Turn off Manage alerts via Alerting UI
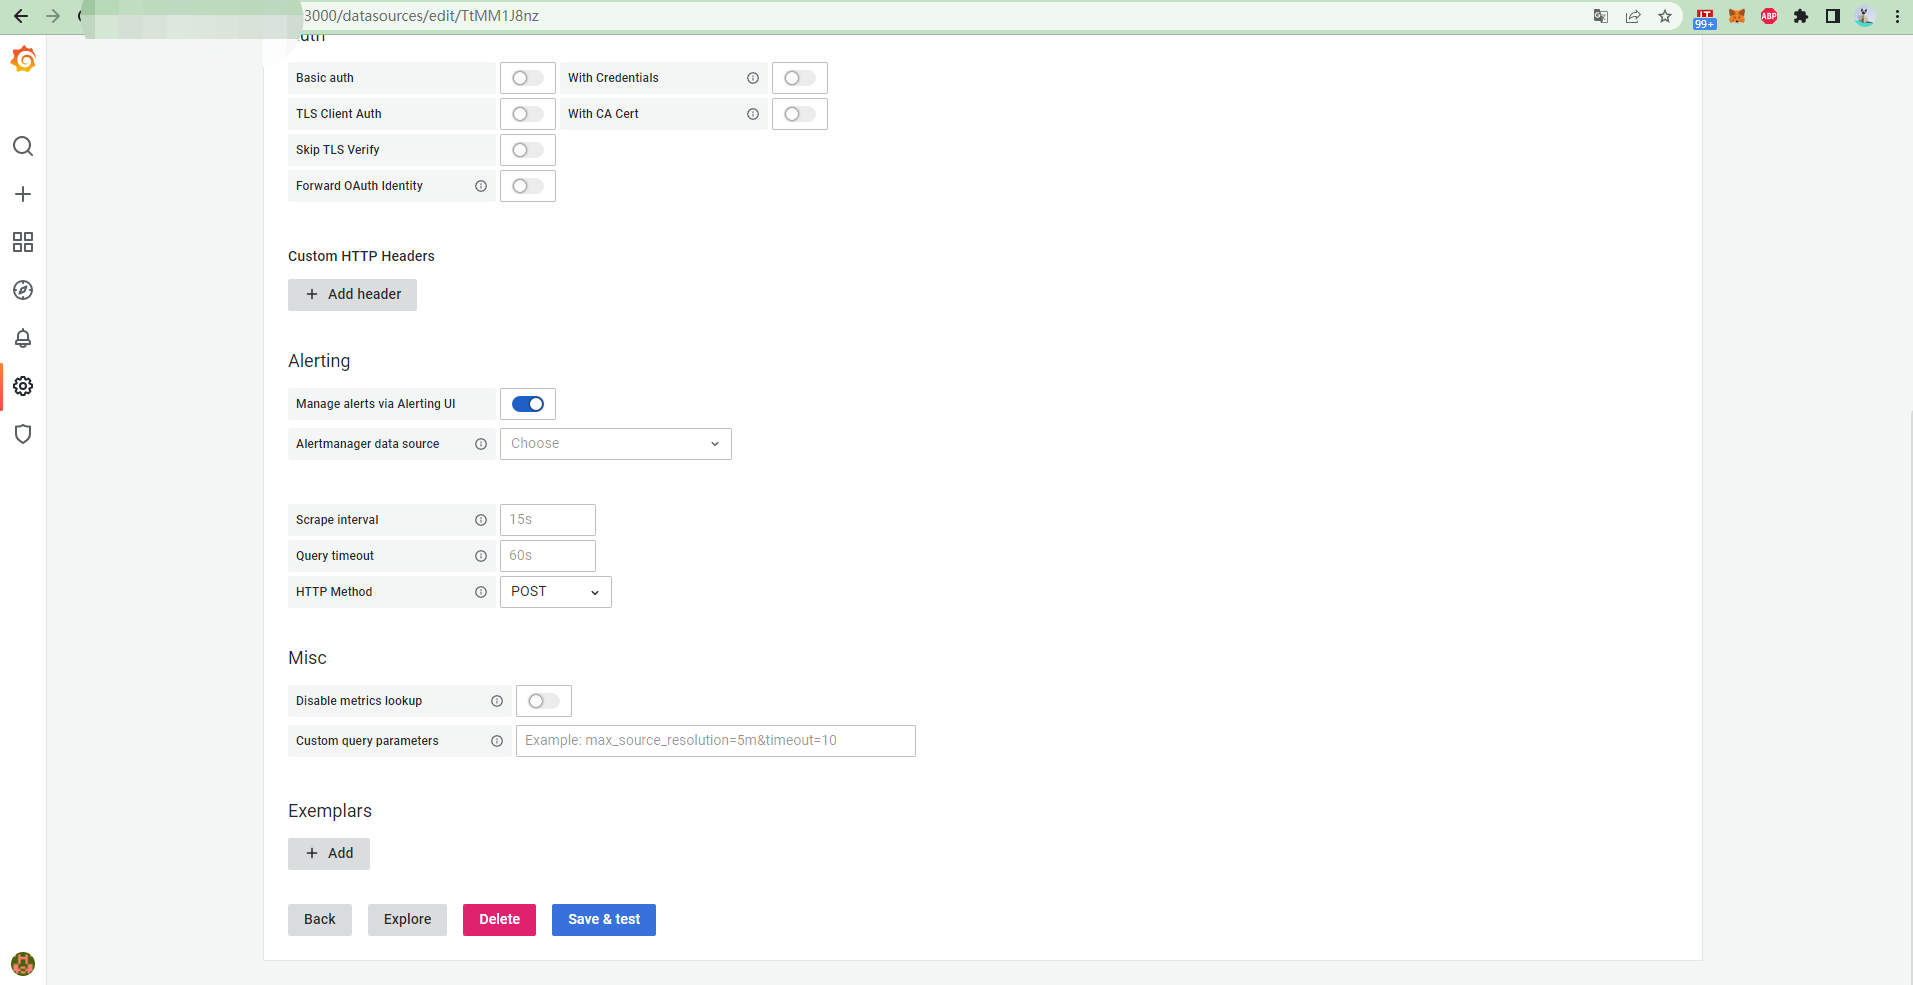Viewport: 1913px width, 985px height. 528,404
